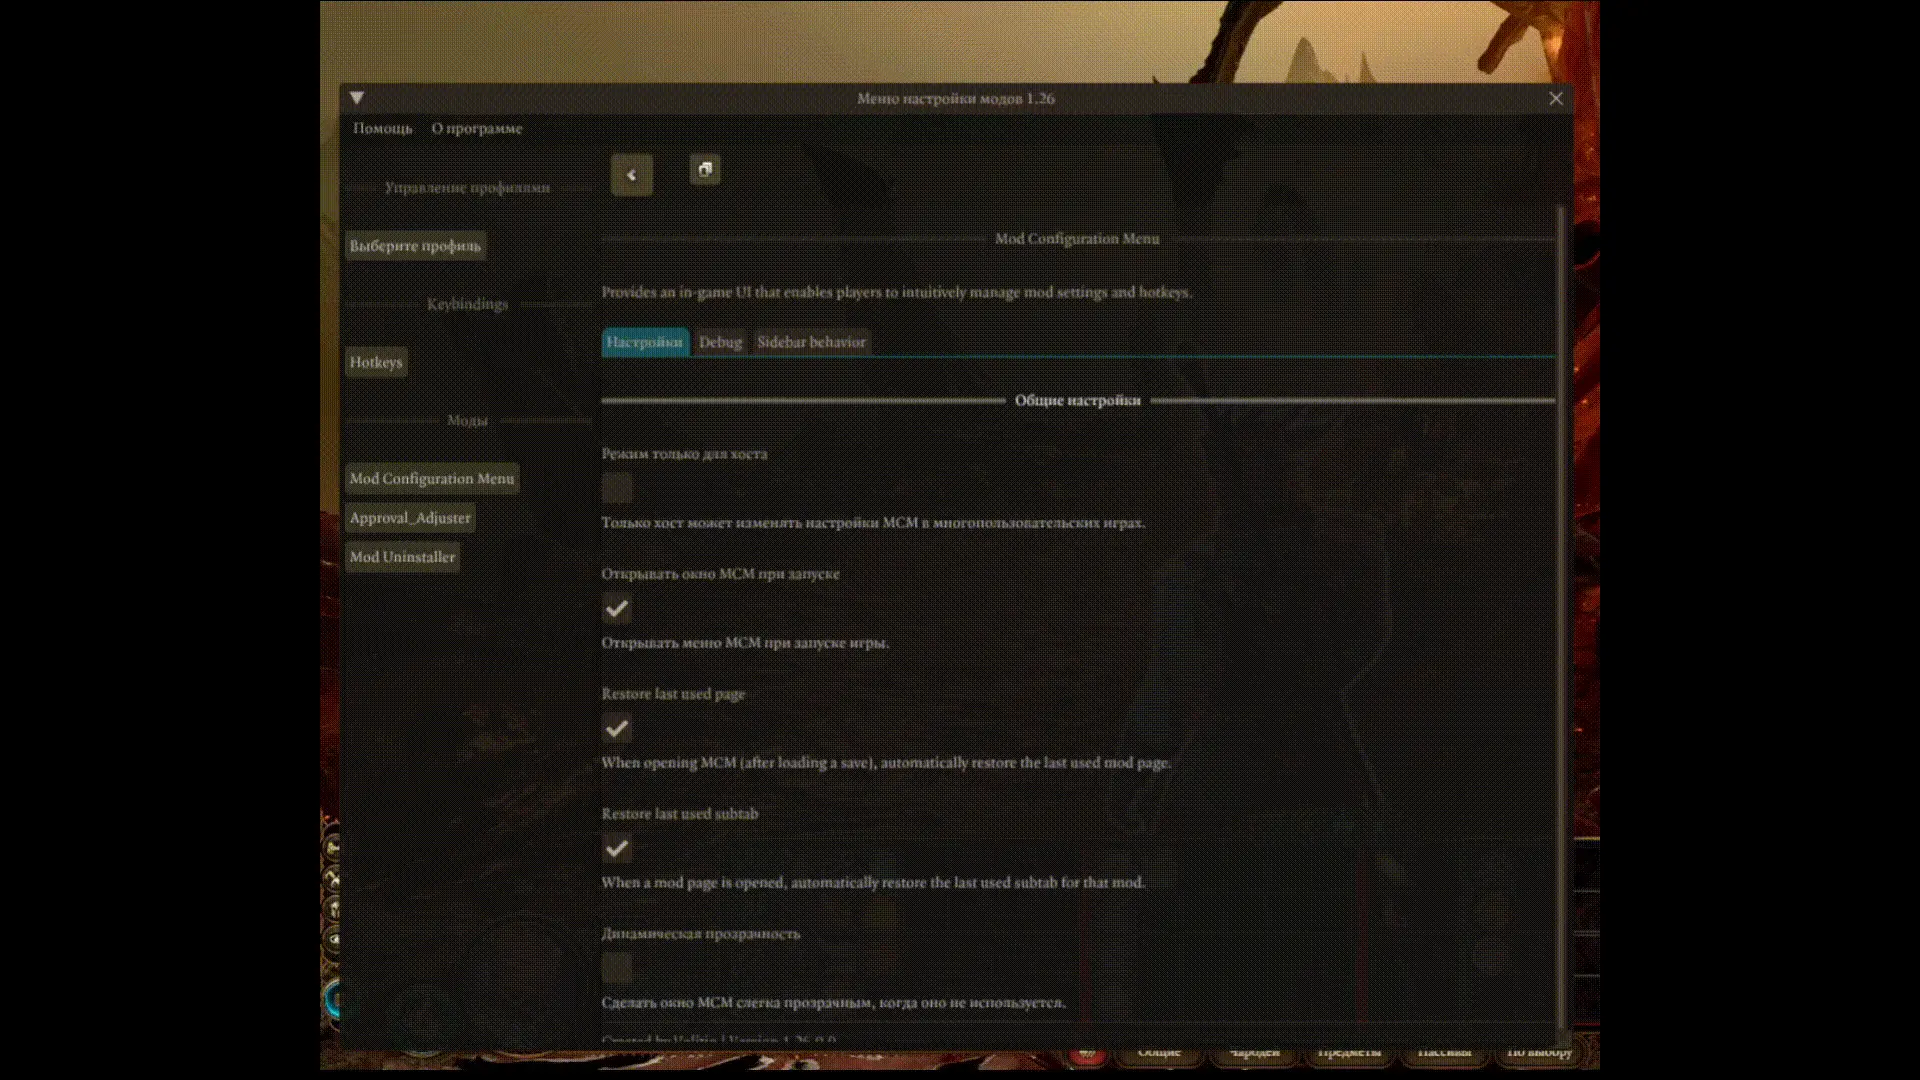Open the Помощь menu

pyautogui.click(x=382, y=128)
